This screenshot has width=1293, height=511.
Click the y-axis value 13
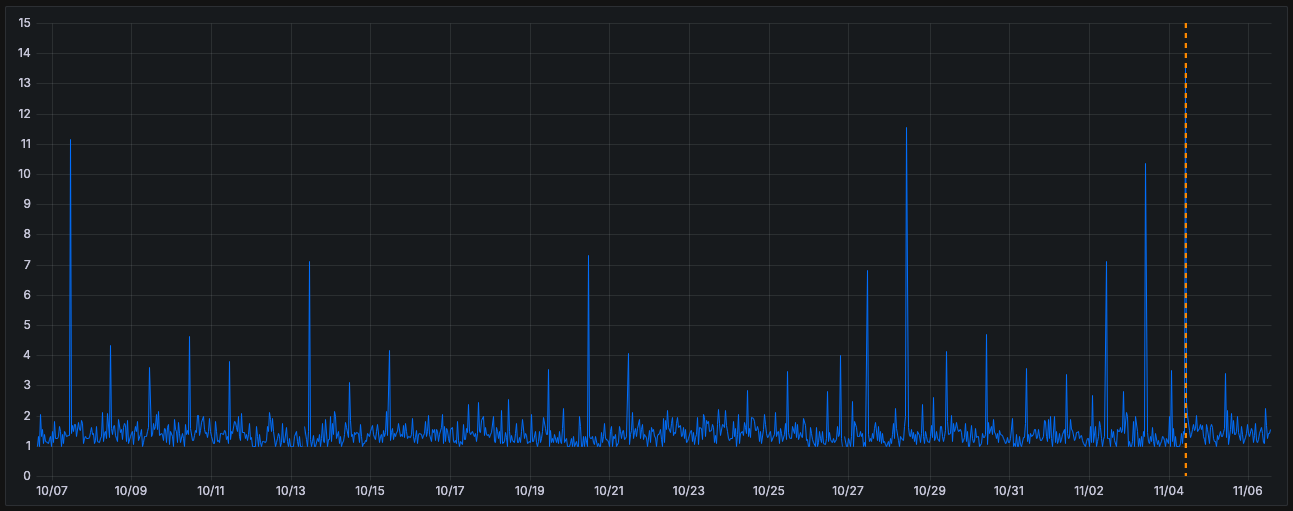[24, 83]
